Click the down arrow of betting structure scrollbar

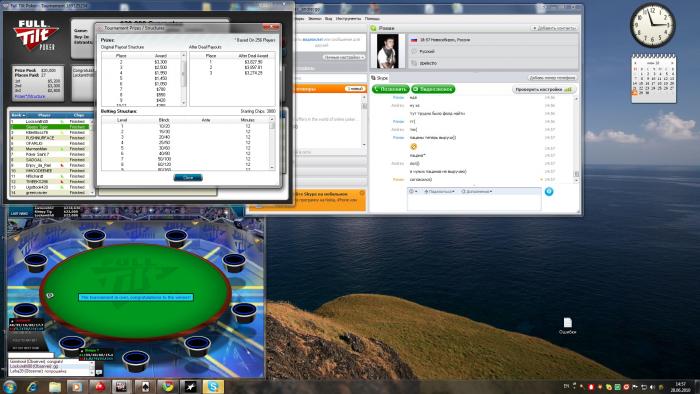coord(272,167)
